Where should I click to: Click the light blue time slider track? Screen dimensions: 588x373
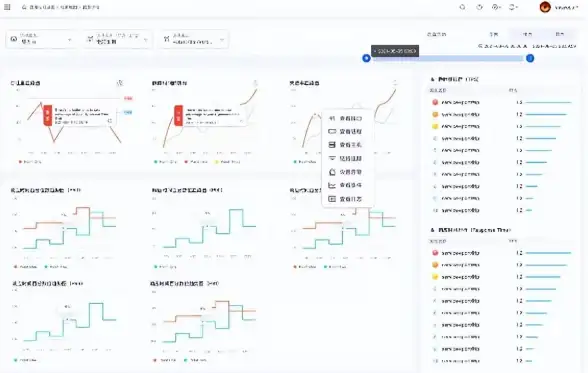click(x=448, y=58)
